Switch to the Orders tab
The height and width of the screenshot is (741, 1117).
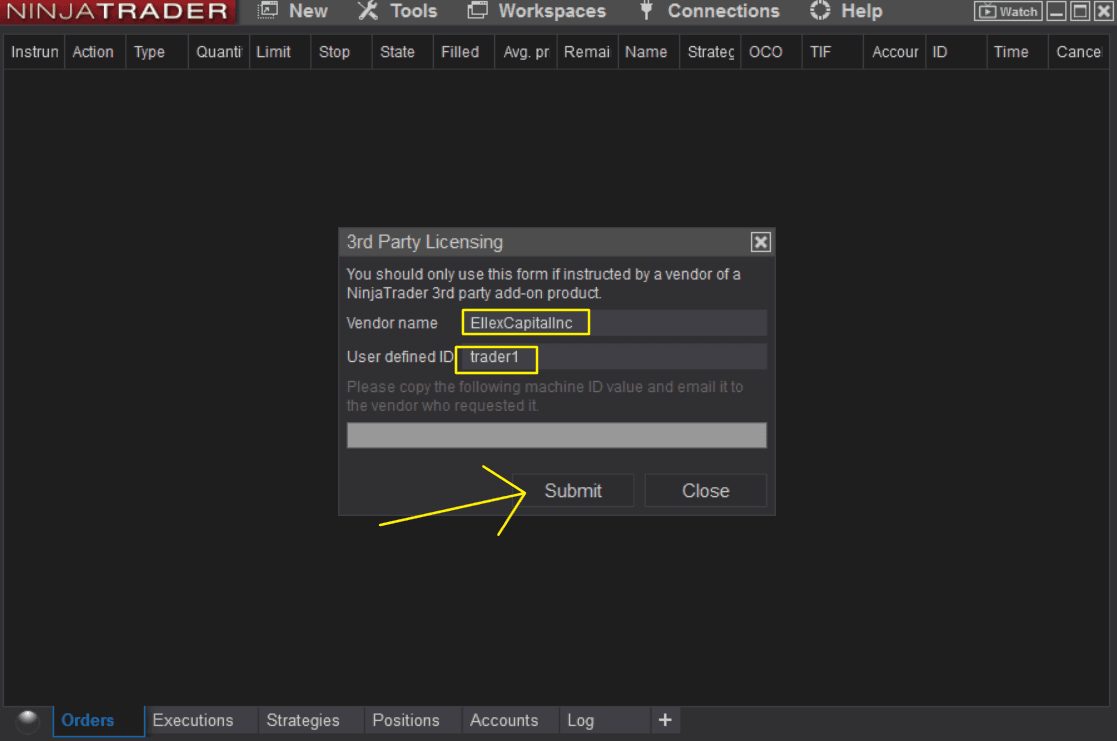(98, 720)
